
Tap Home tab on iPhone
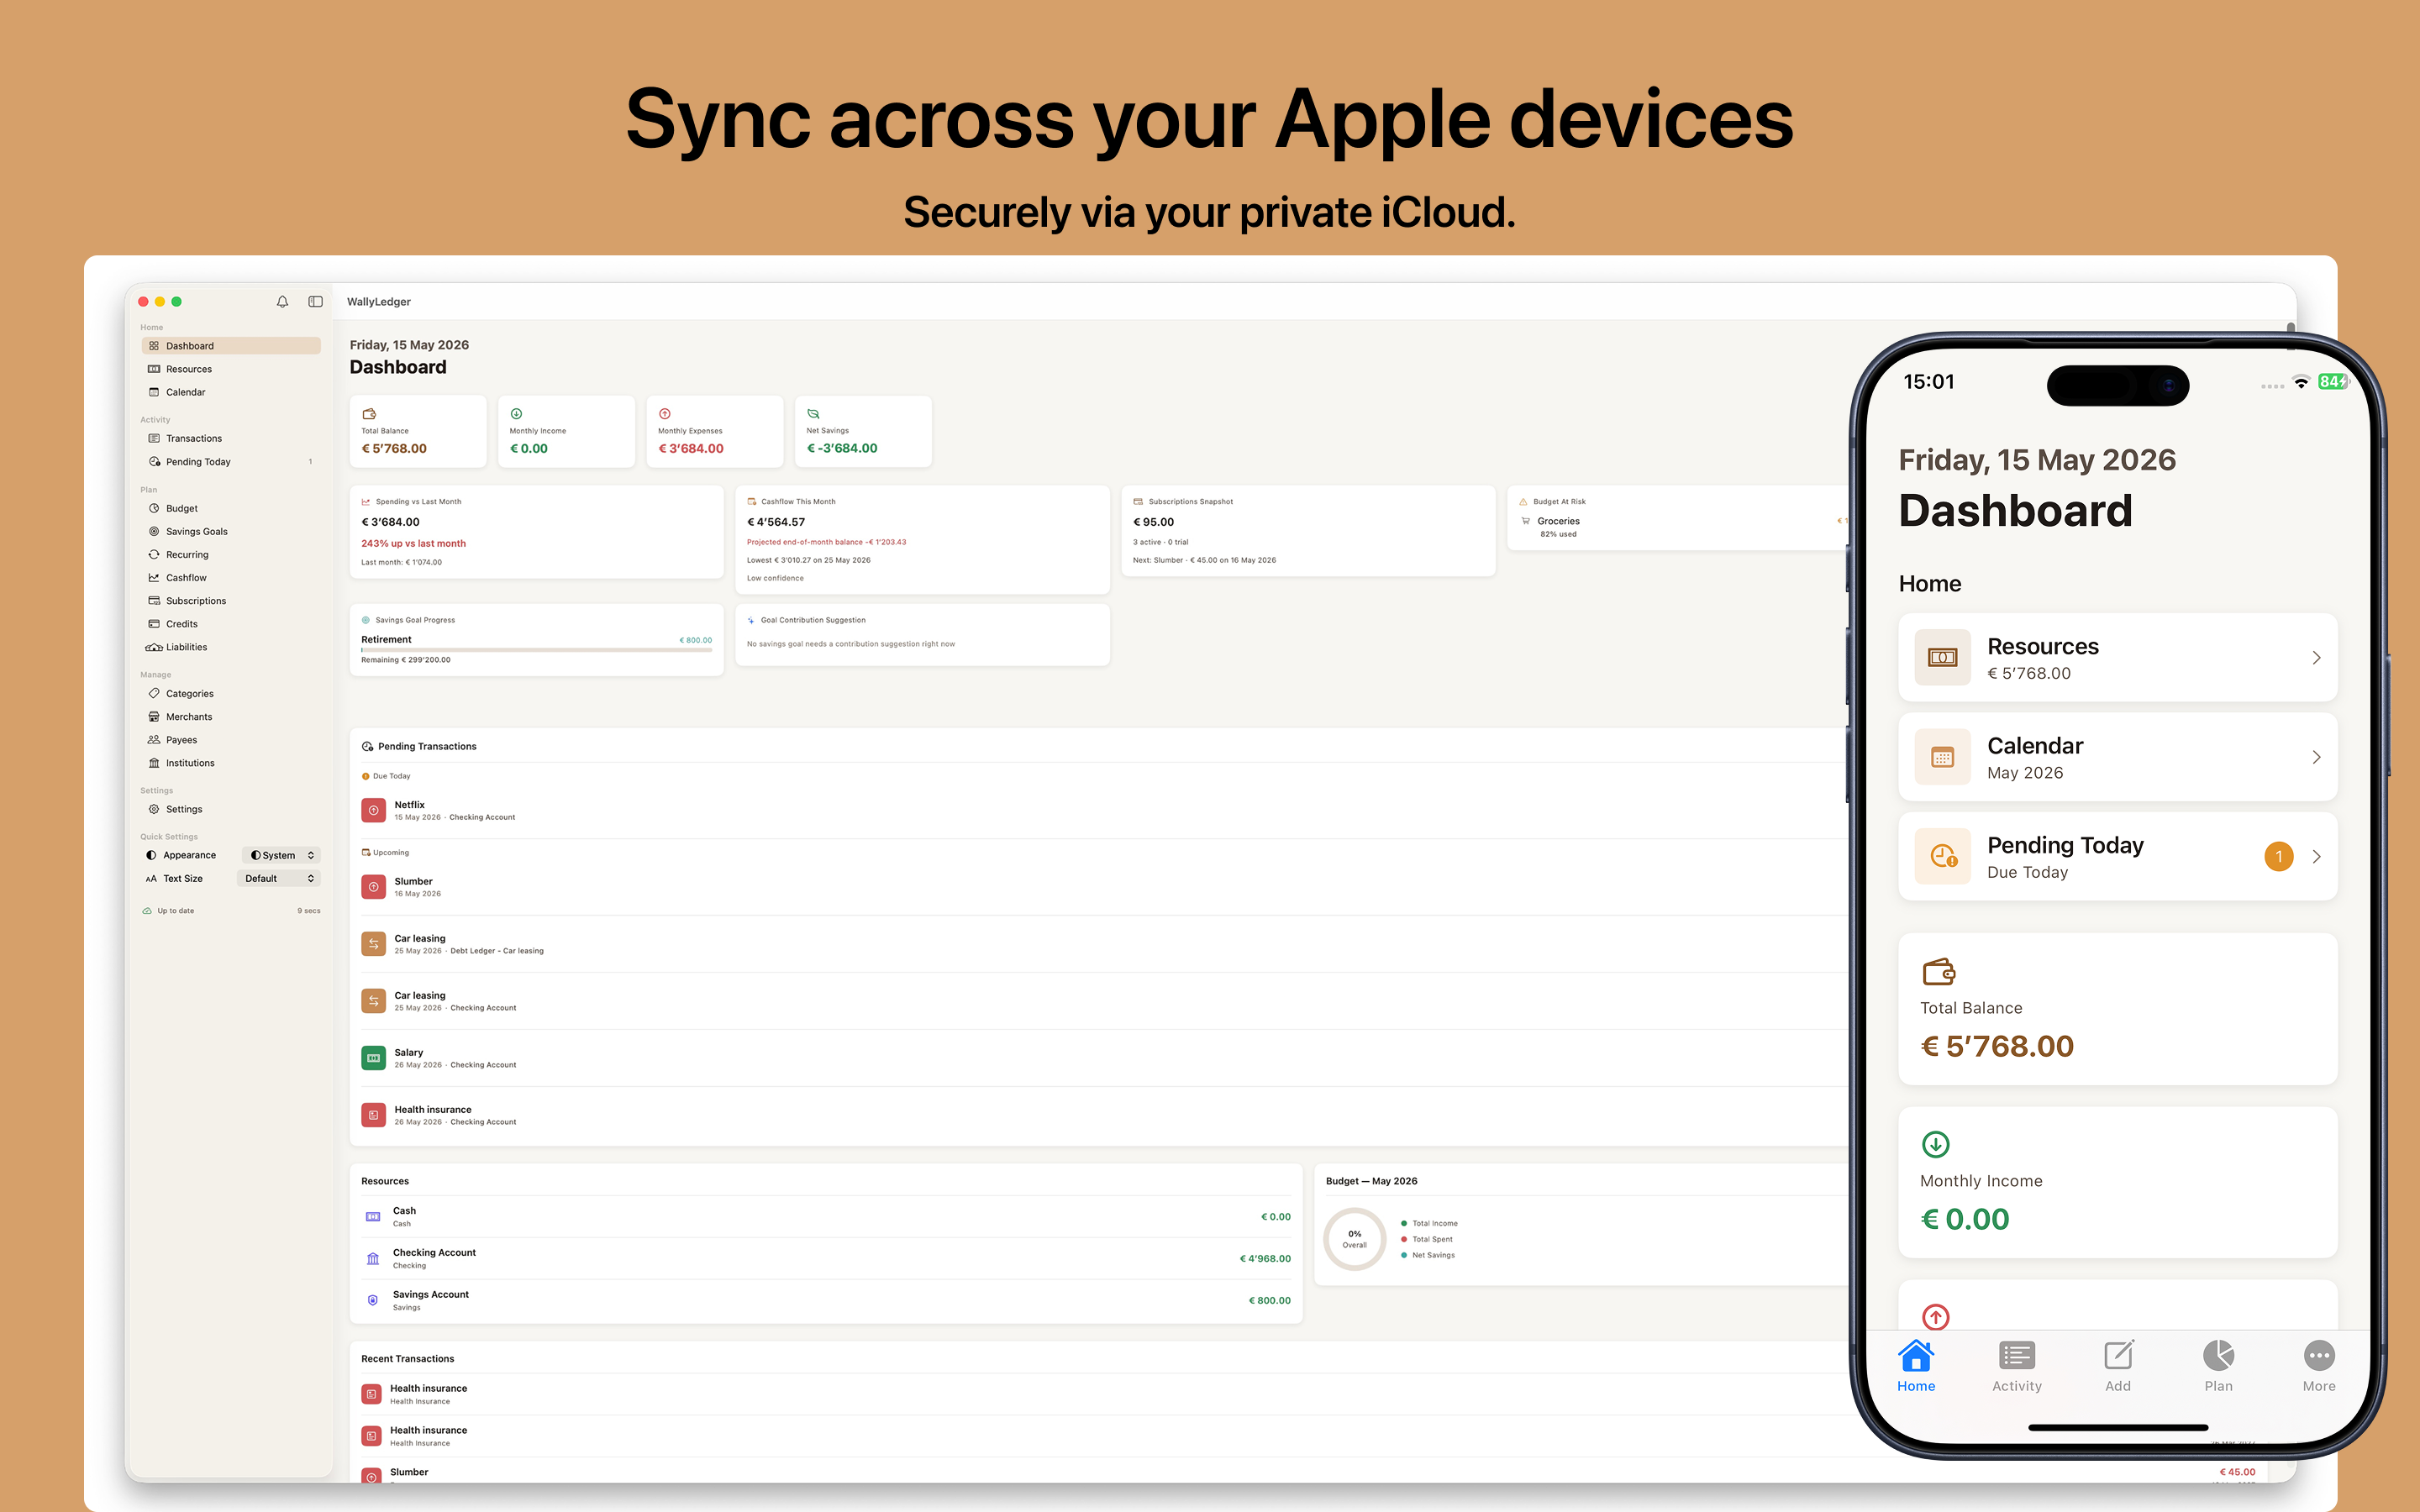coord(1916,1367)
